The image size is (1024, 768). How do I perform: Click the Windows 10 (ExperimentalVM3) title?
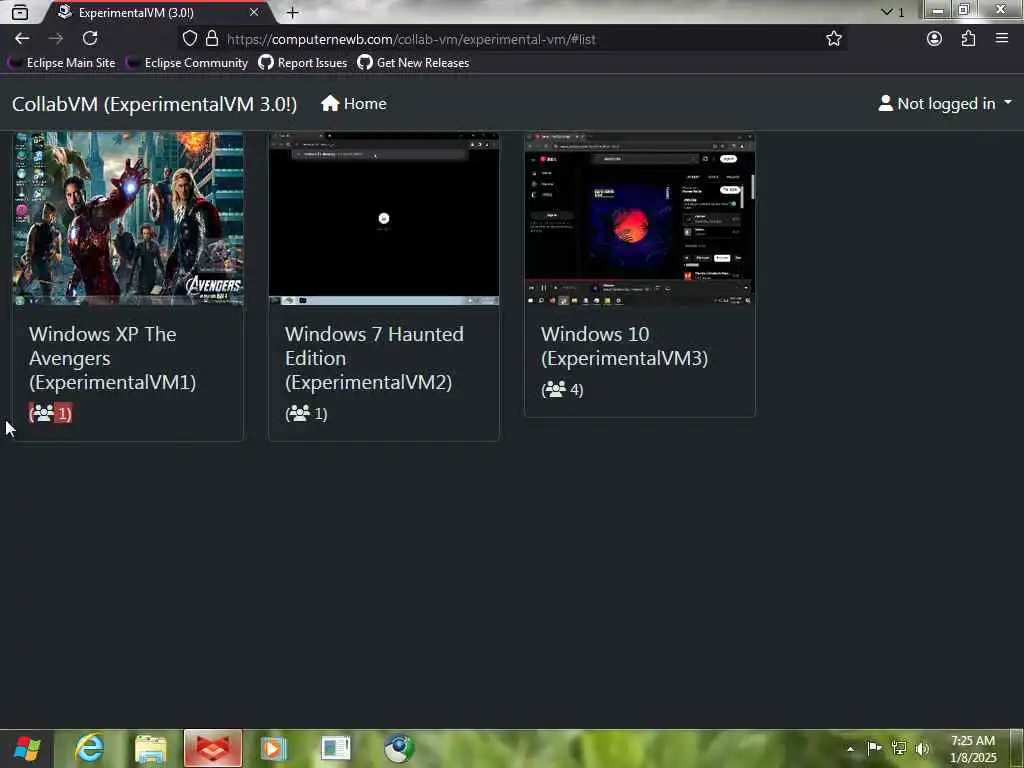tap(624, 346)
